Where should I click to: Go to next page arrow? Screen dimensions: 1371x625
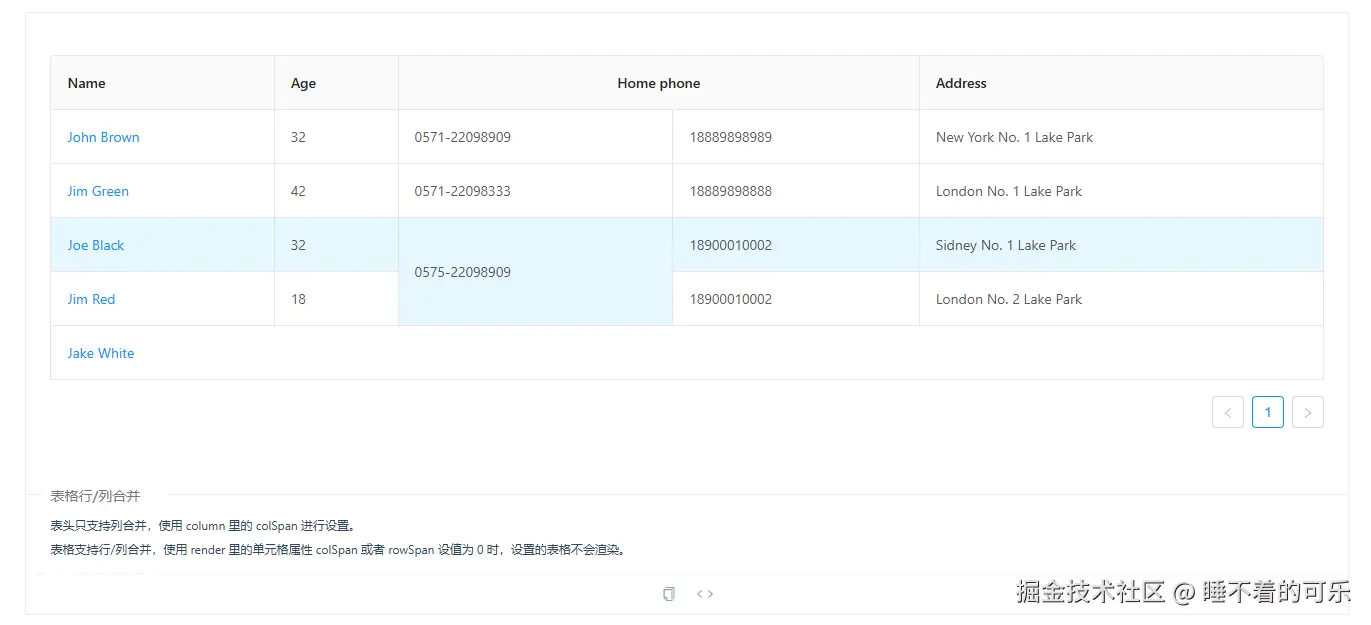pyautogui.click(x=1308, y=412)
